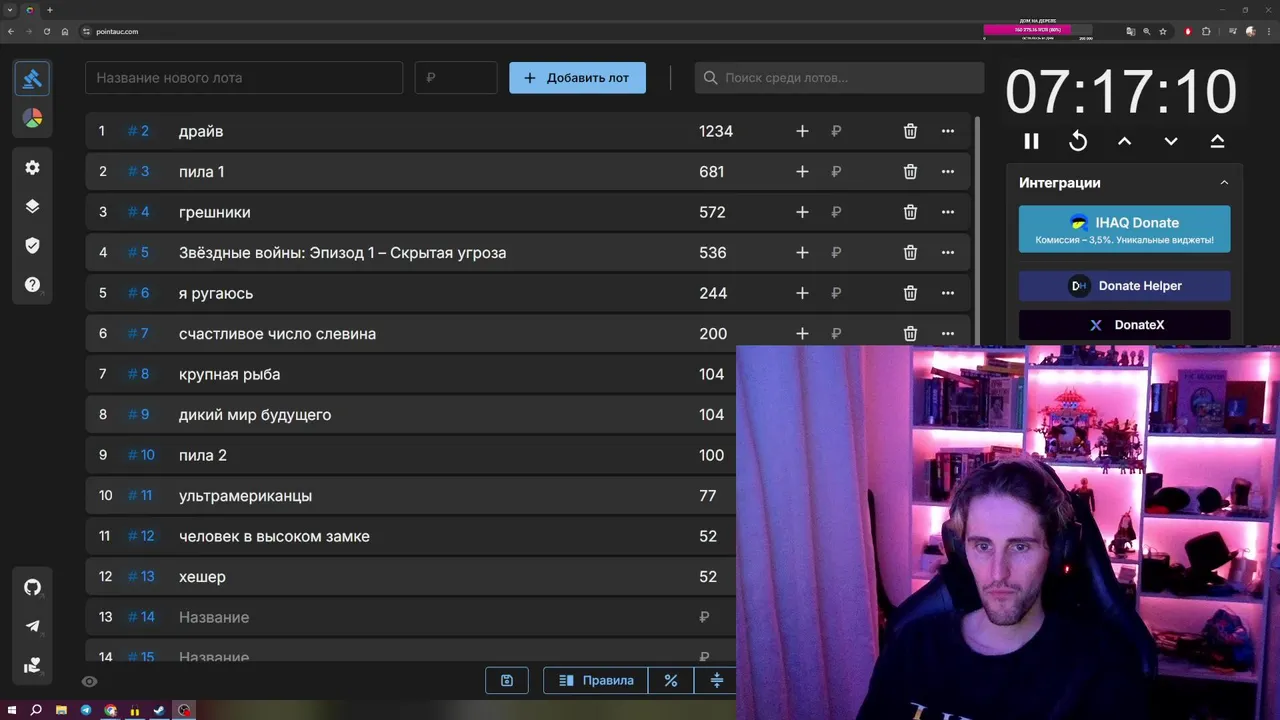
Task: Delete the lot "грешники"
Action: tap(910, 212)
